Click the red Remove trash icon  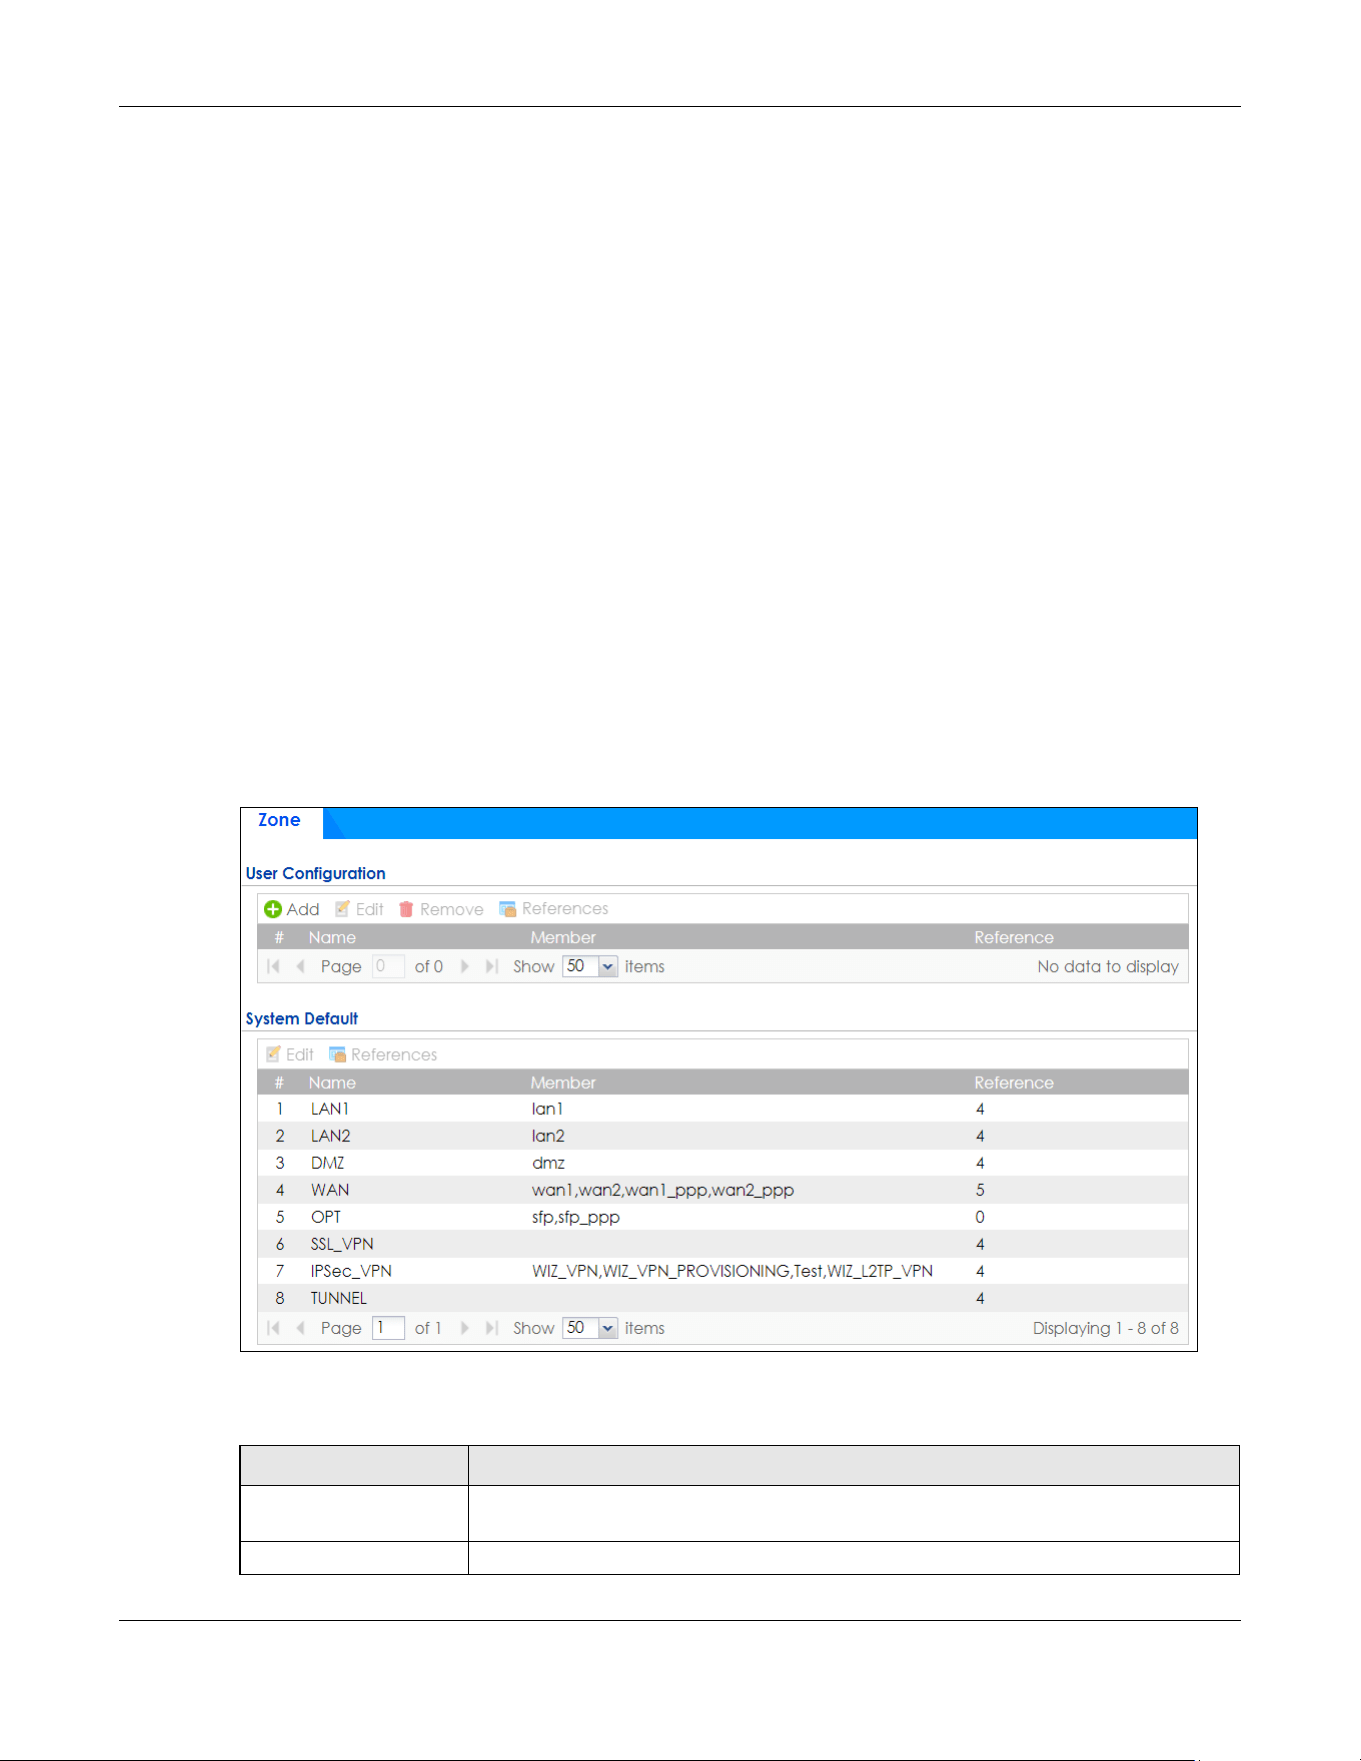(x=406, y=909)
